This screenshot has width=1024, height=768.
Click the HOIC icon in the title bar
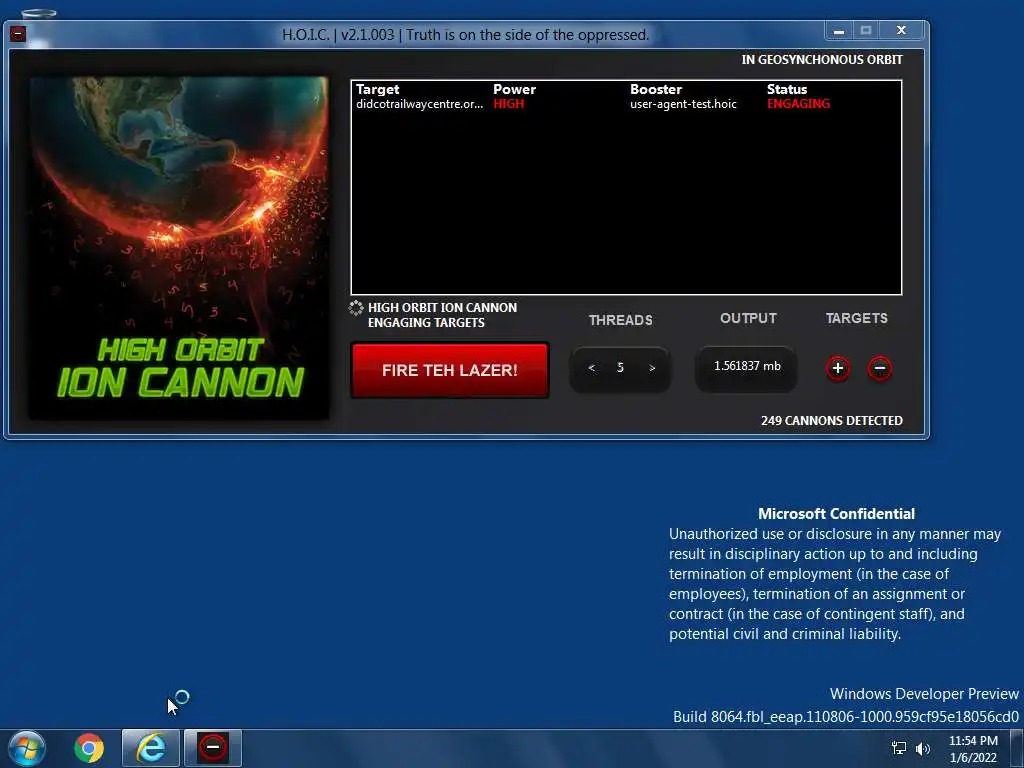(x=18, y=33)
